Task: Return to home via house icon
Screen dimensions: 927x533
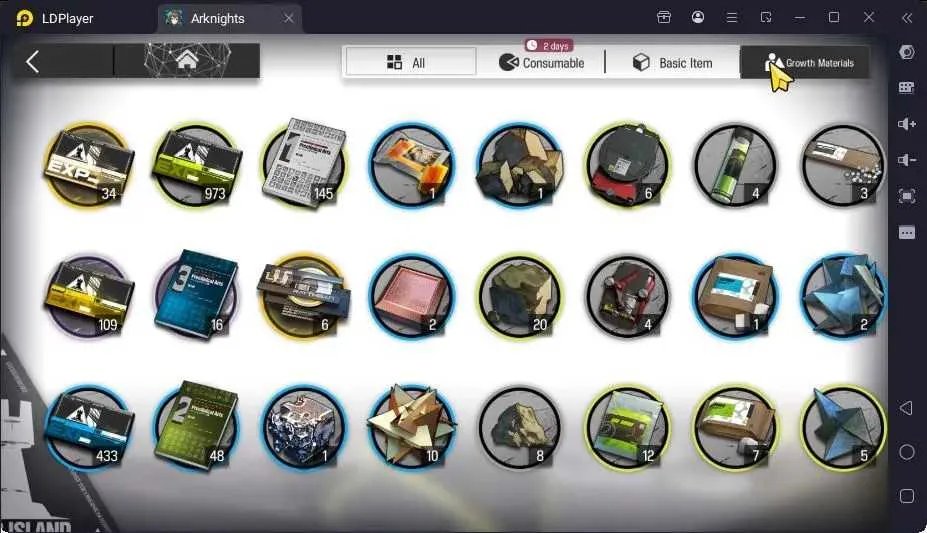Action: (x=186, y=60)
